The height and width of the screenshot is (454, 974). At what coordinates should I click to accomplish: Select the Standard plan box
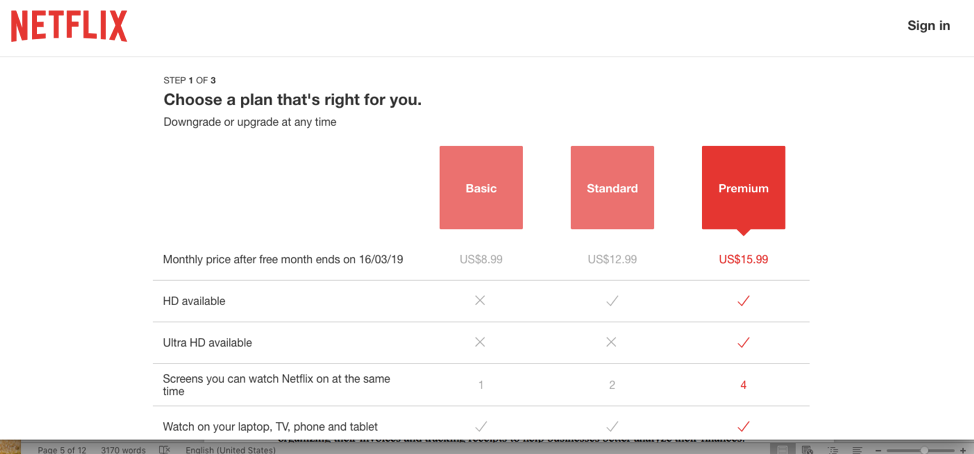tap(612, 188)
